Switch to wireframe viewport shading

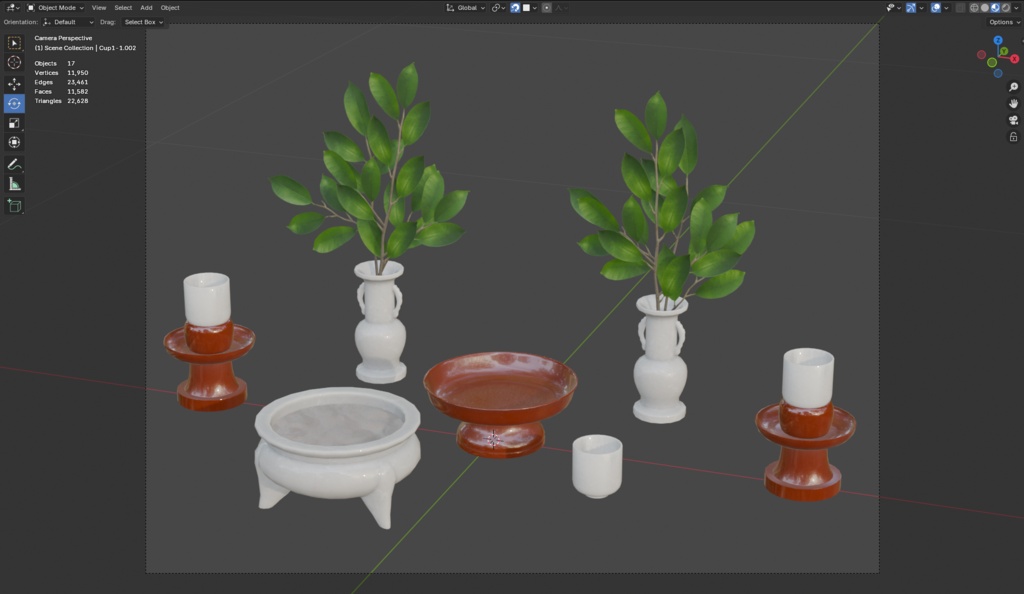point(974,8)
